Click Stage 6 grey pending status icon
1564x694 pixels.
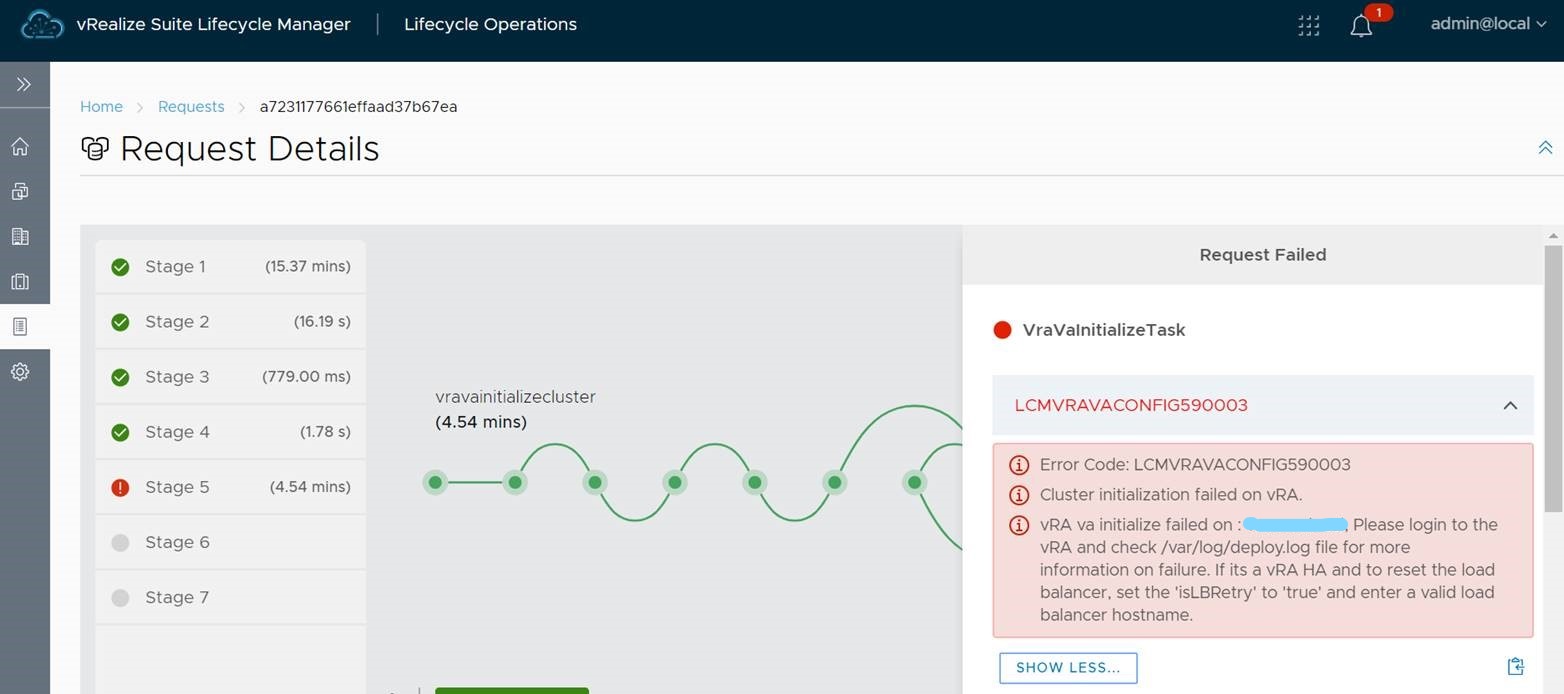tap(120, 542)
